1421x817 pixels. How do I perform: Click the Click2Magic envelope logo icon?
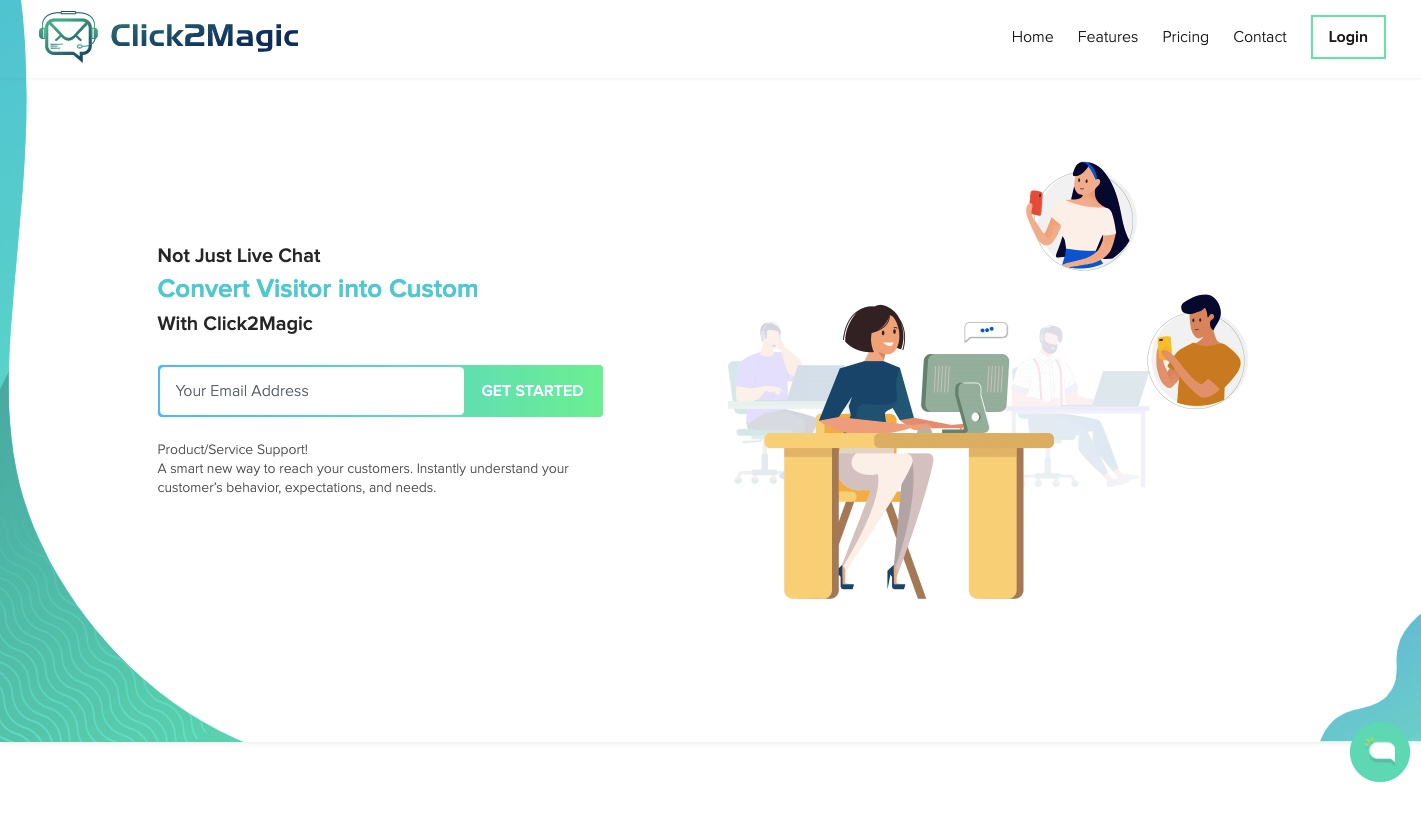pos(68,36)
